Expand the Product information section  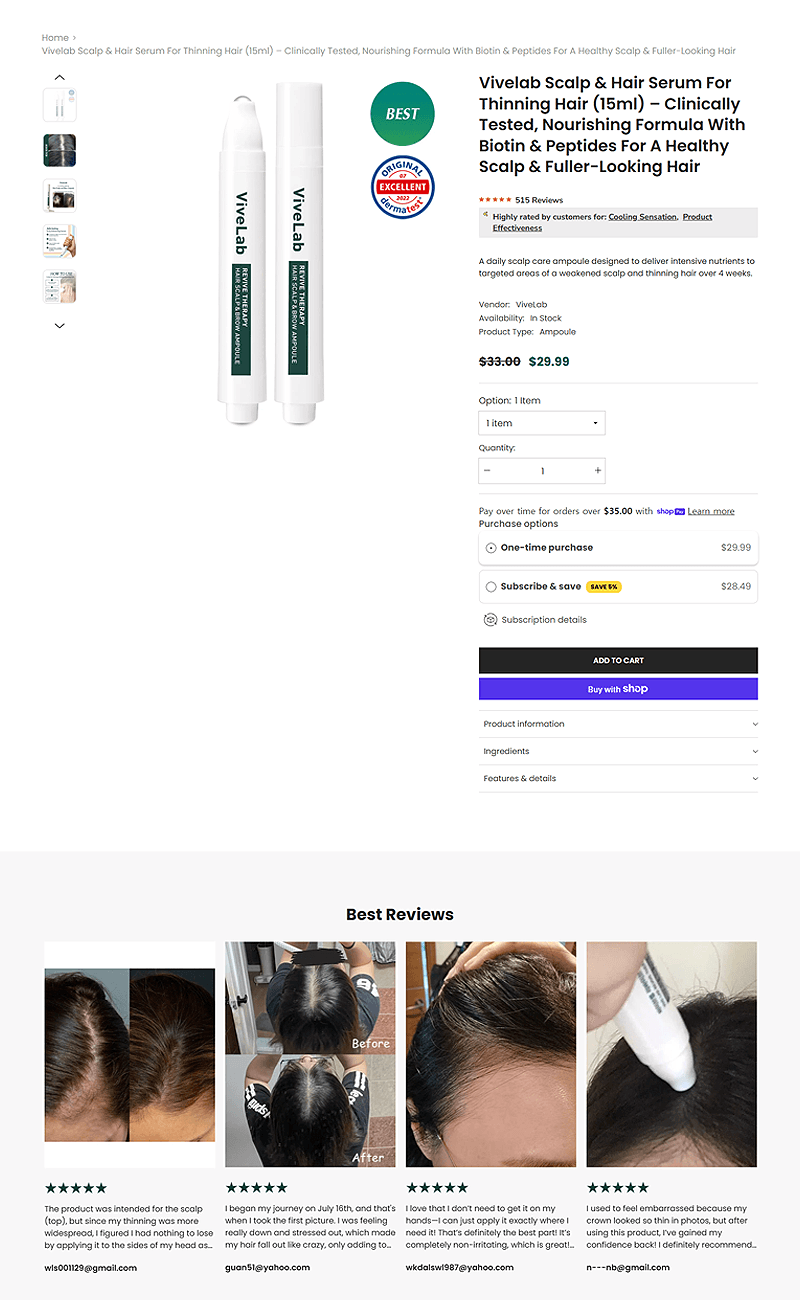point(618,724)
